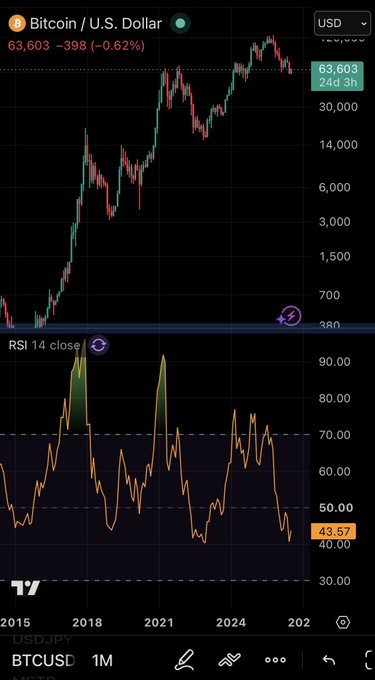The width and height of the screenshot is (375, 680).
Task: Tap the 2024 time axis label
Action: [231, 623]
